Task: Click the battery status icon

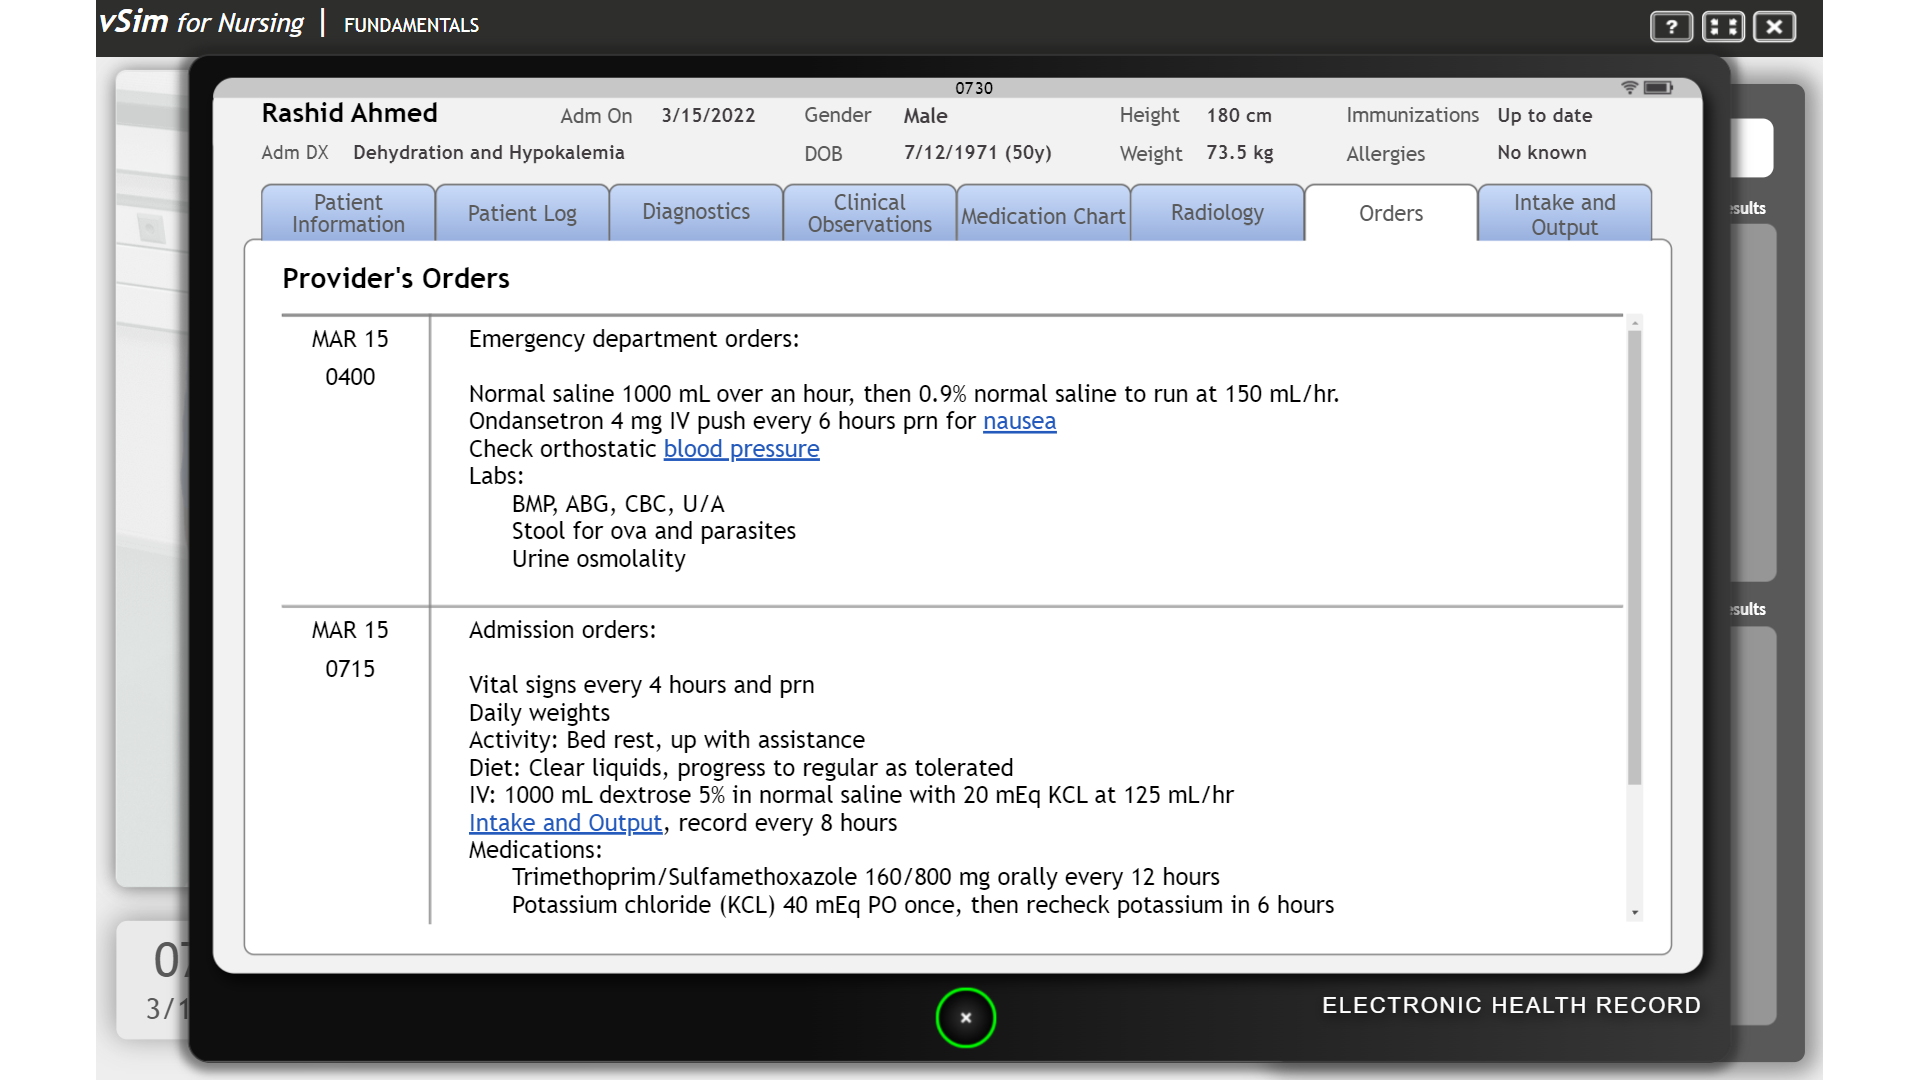Action: pyautogui.click(x=1658, y=88)
